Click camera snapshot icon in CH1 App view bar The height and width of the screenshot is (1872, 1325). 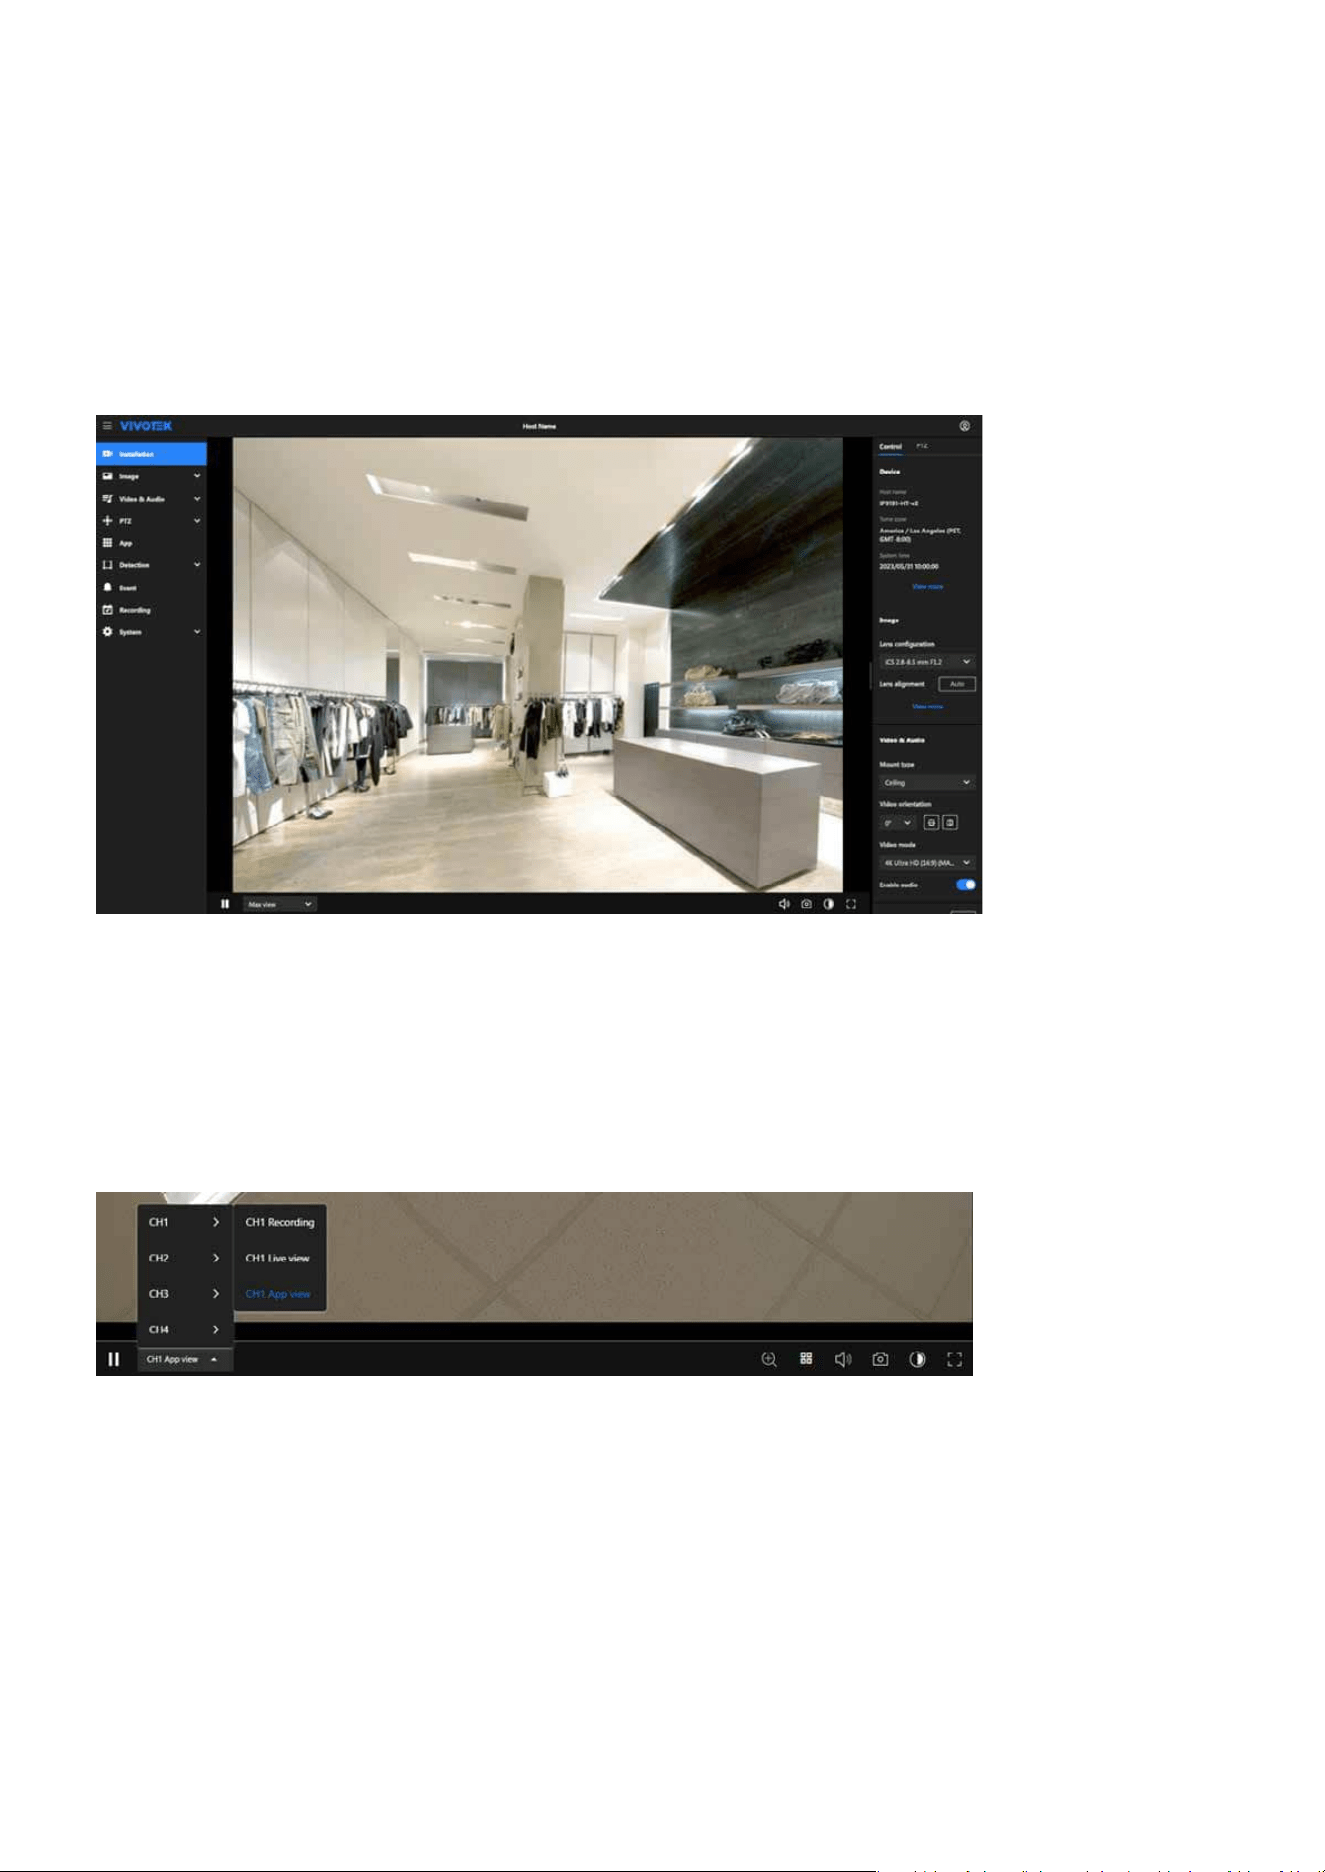[880, 1359]
